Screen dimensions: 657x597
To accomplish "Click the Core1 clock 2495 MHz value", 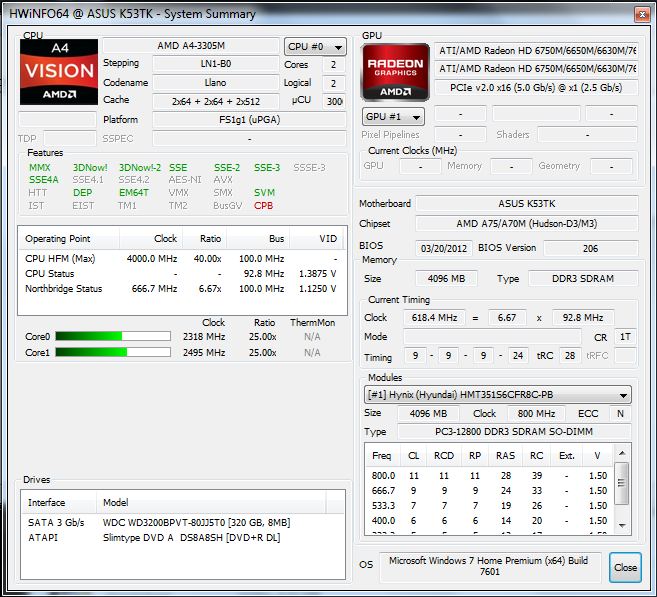I will click(204, 353).
